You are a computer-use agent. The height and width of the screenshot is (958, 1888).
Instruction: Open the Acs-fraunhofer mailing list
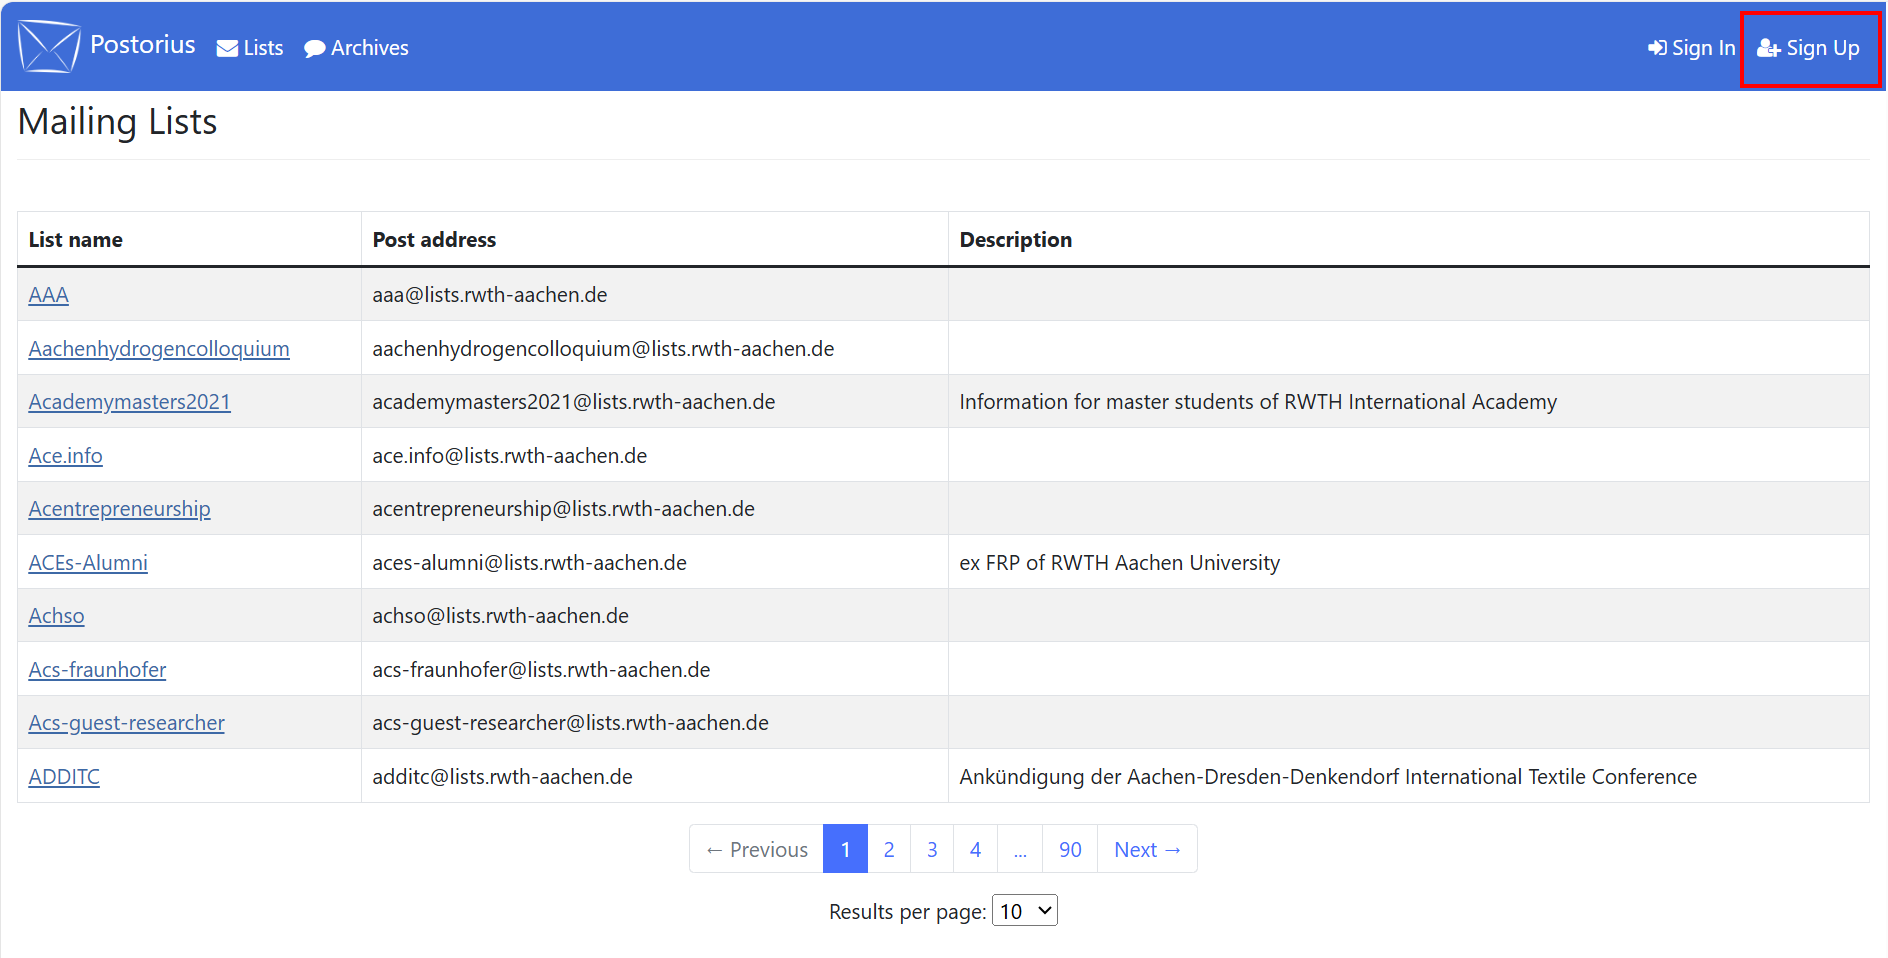tap(97, 669)
